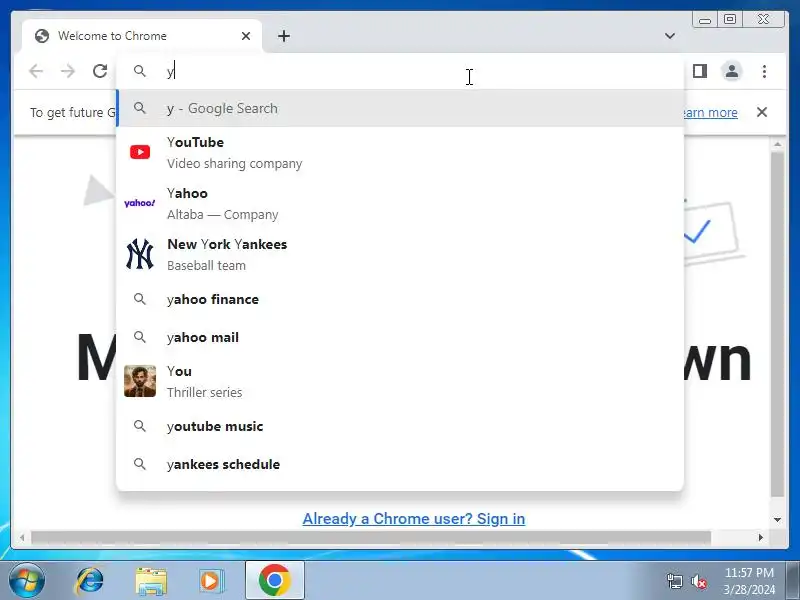The width and height of the screenshot is (800, 600).
Task: Open a new tab with plus button
Action: (284, 36)
